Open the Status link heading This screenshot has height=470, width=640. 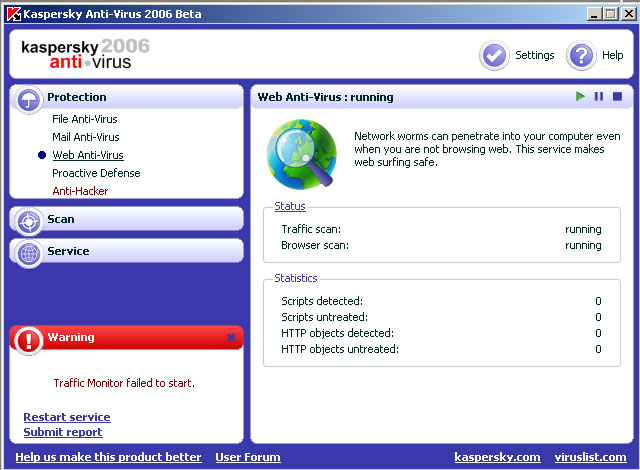tap(290, 206)
